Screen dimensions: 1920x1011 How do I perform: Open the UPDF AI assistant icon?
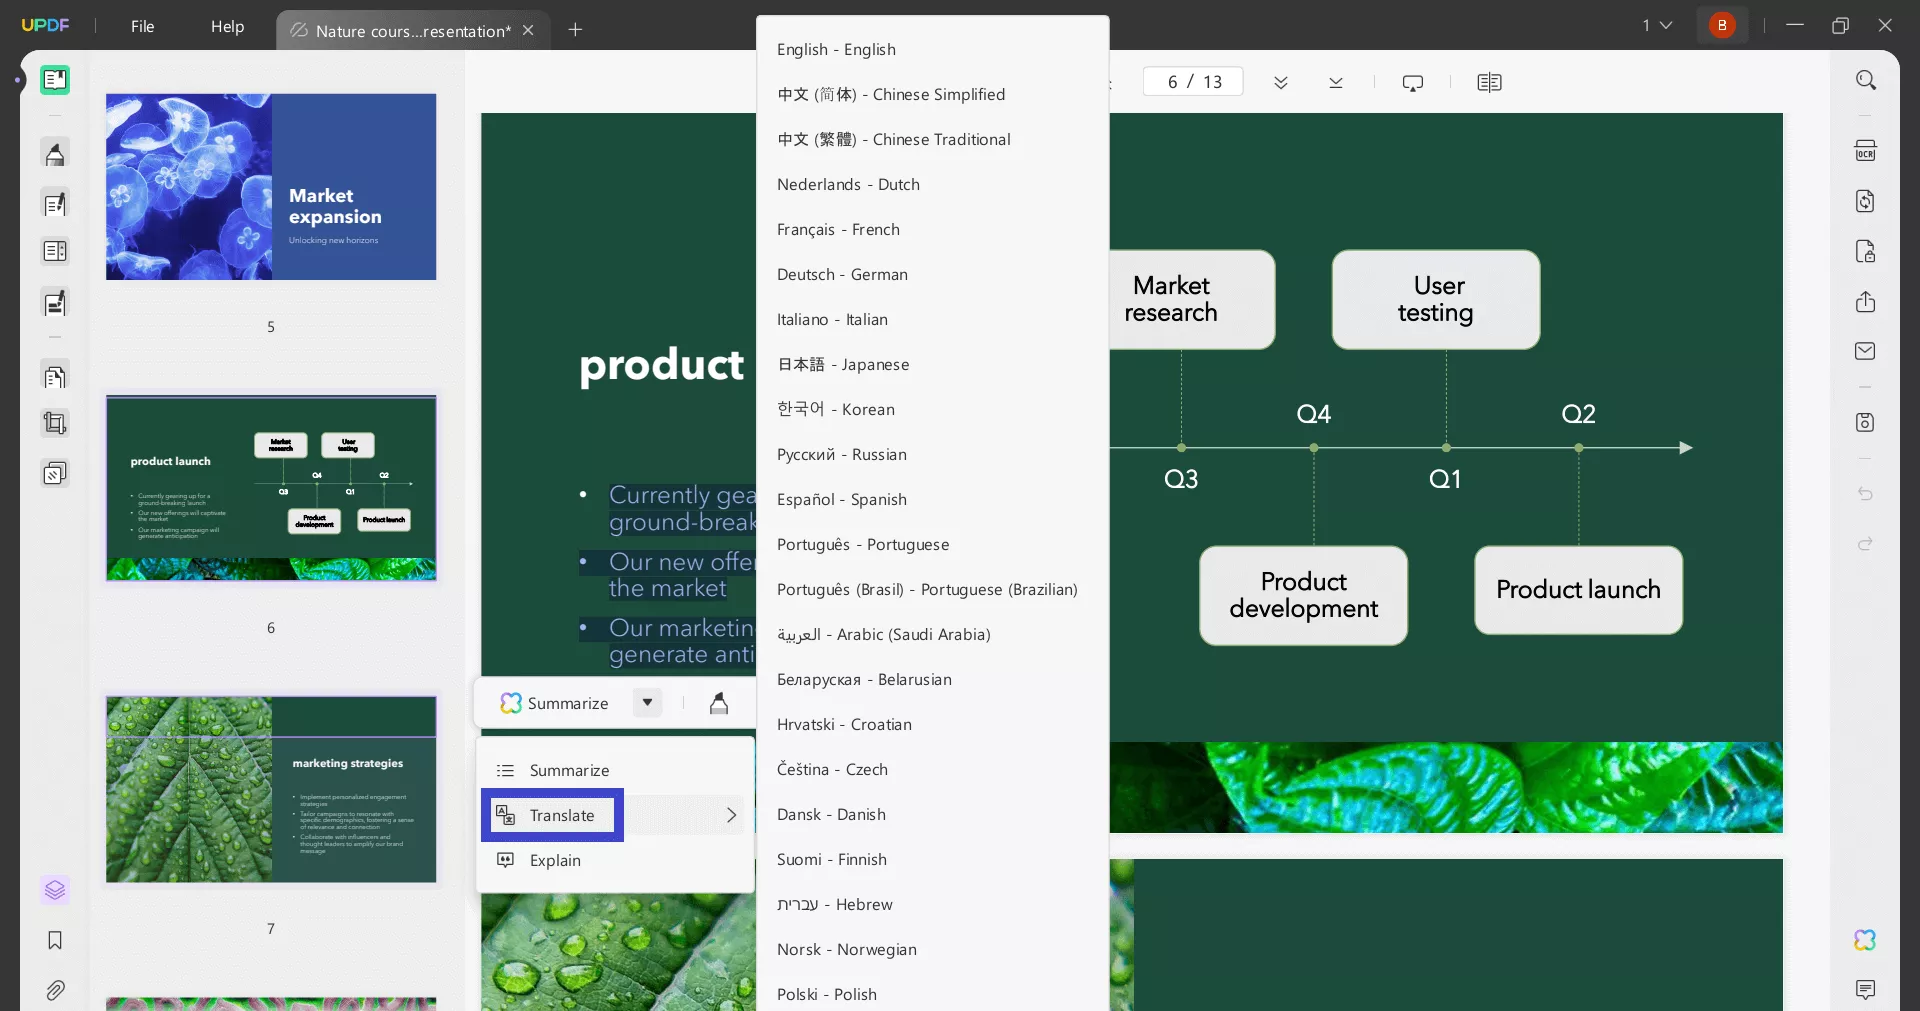(x=1865, y=940)
